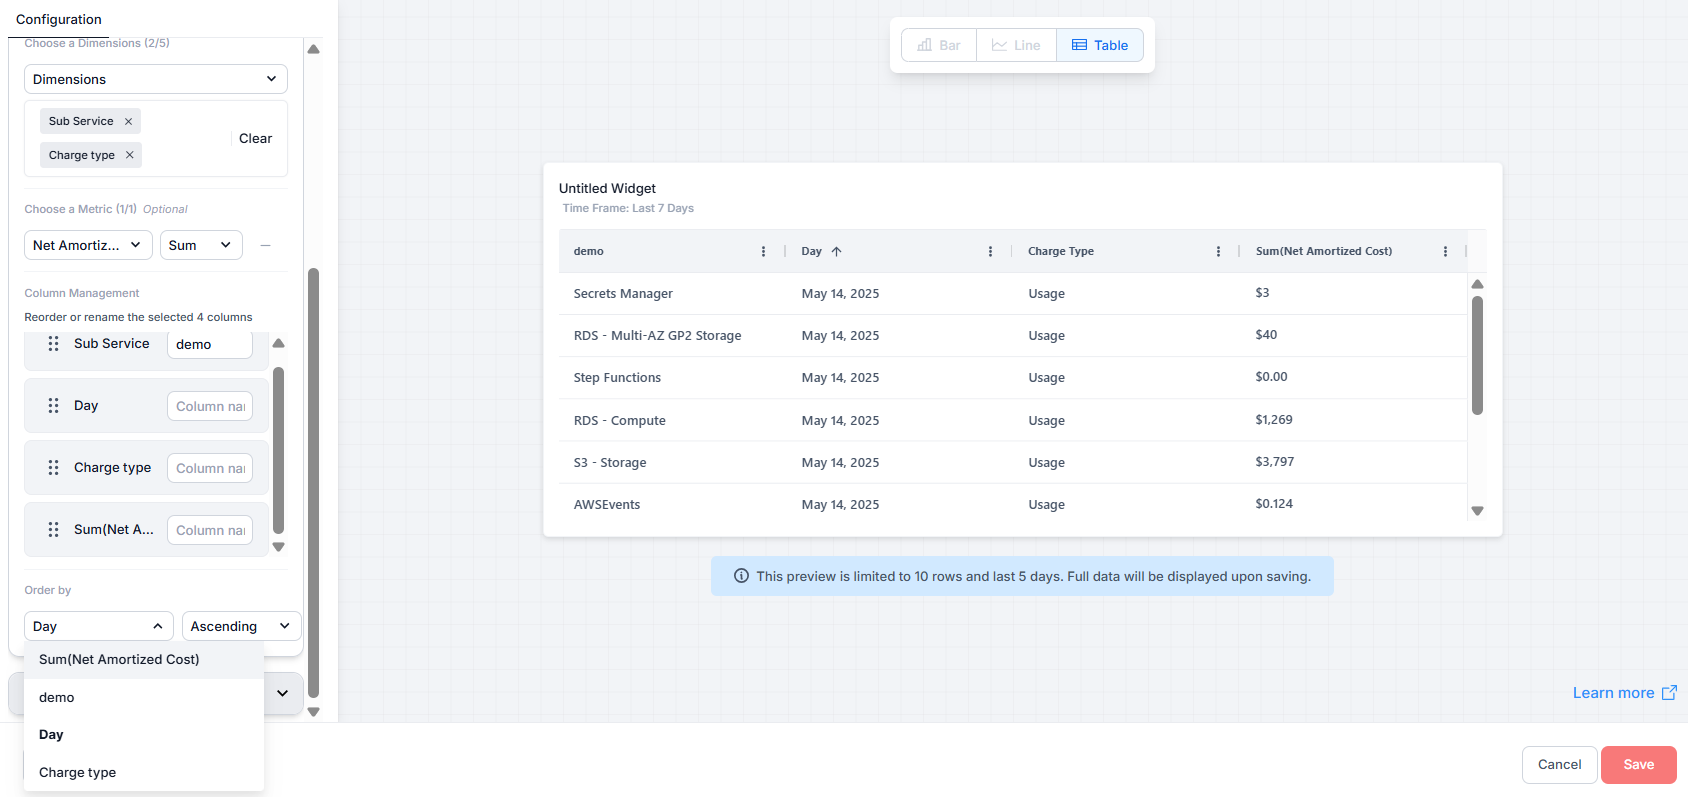
Task: Remove the Sub Service dimension chip
Action: (128, 121)
